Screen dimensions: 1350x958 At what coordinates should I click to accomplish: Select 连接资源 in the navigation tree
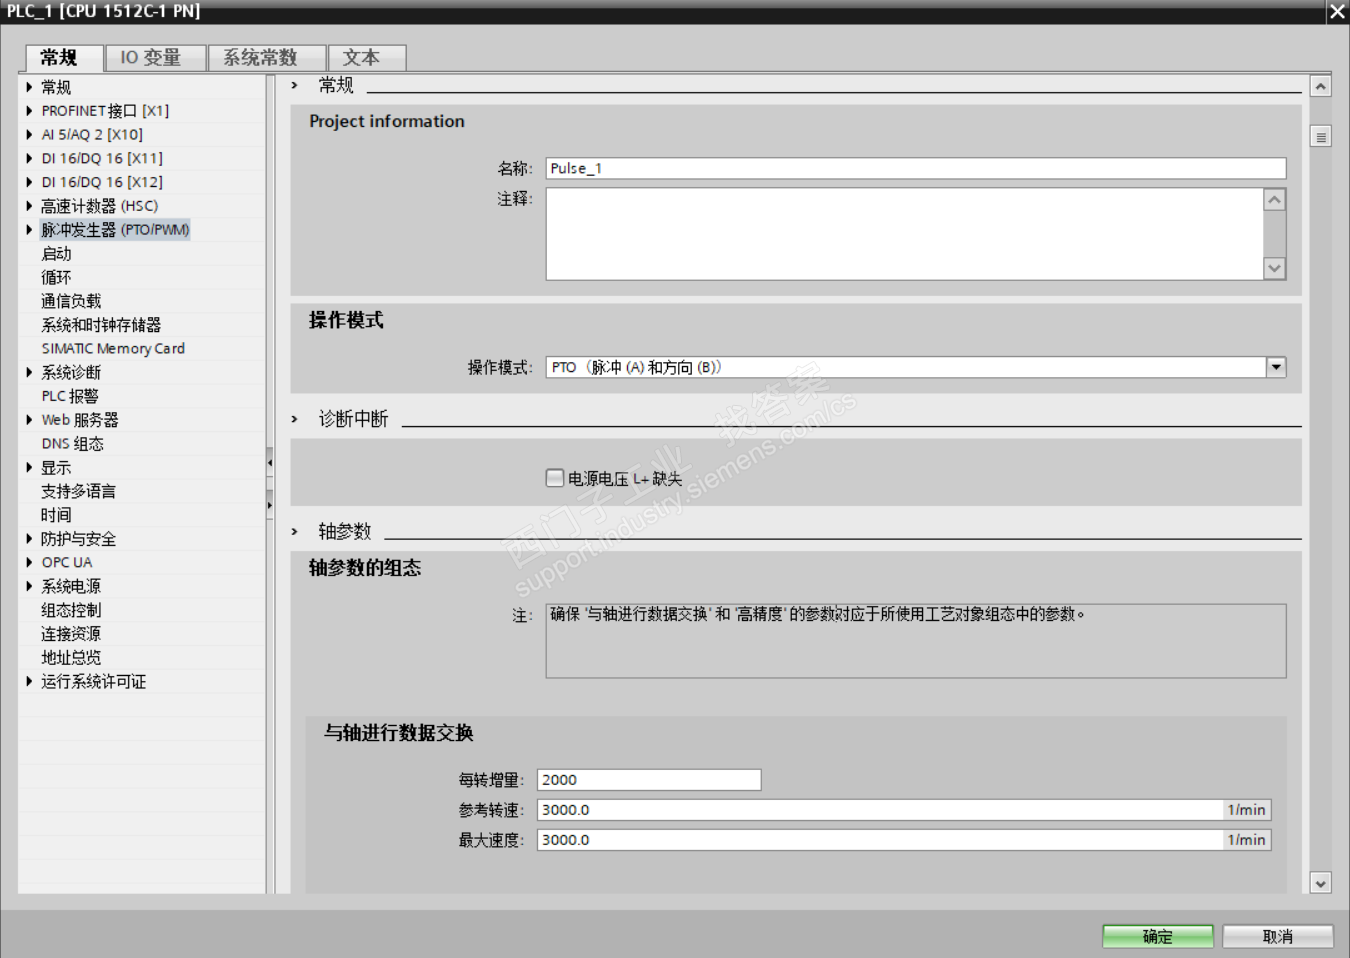click(71, 634)
